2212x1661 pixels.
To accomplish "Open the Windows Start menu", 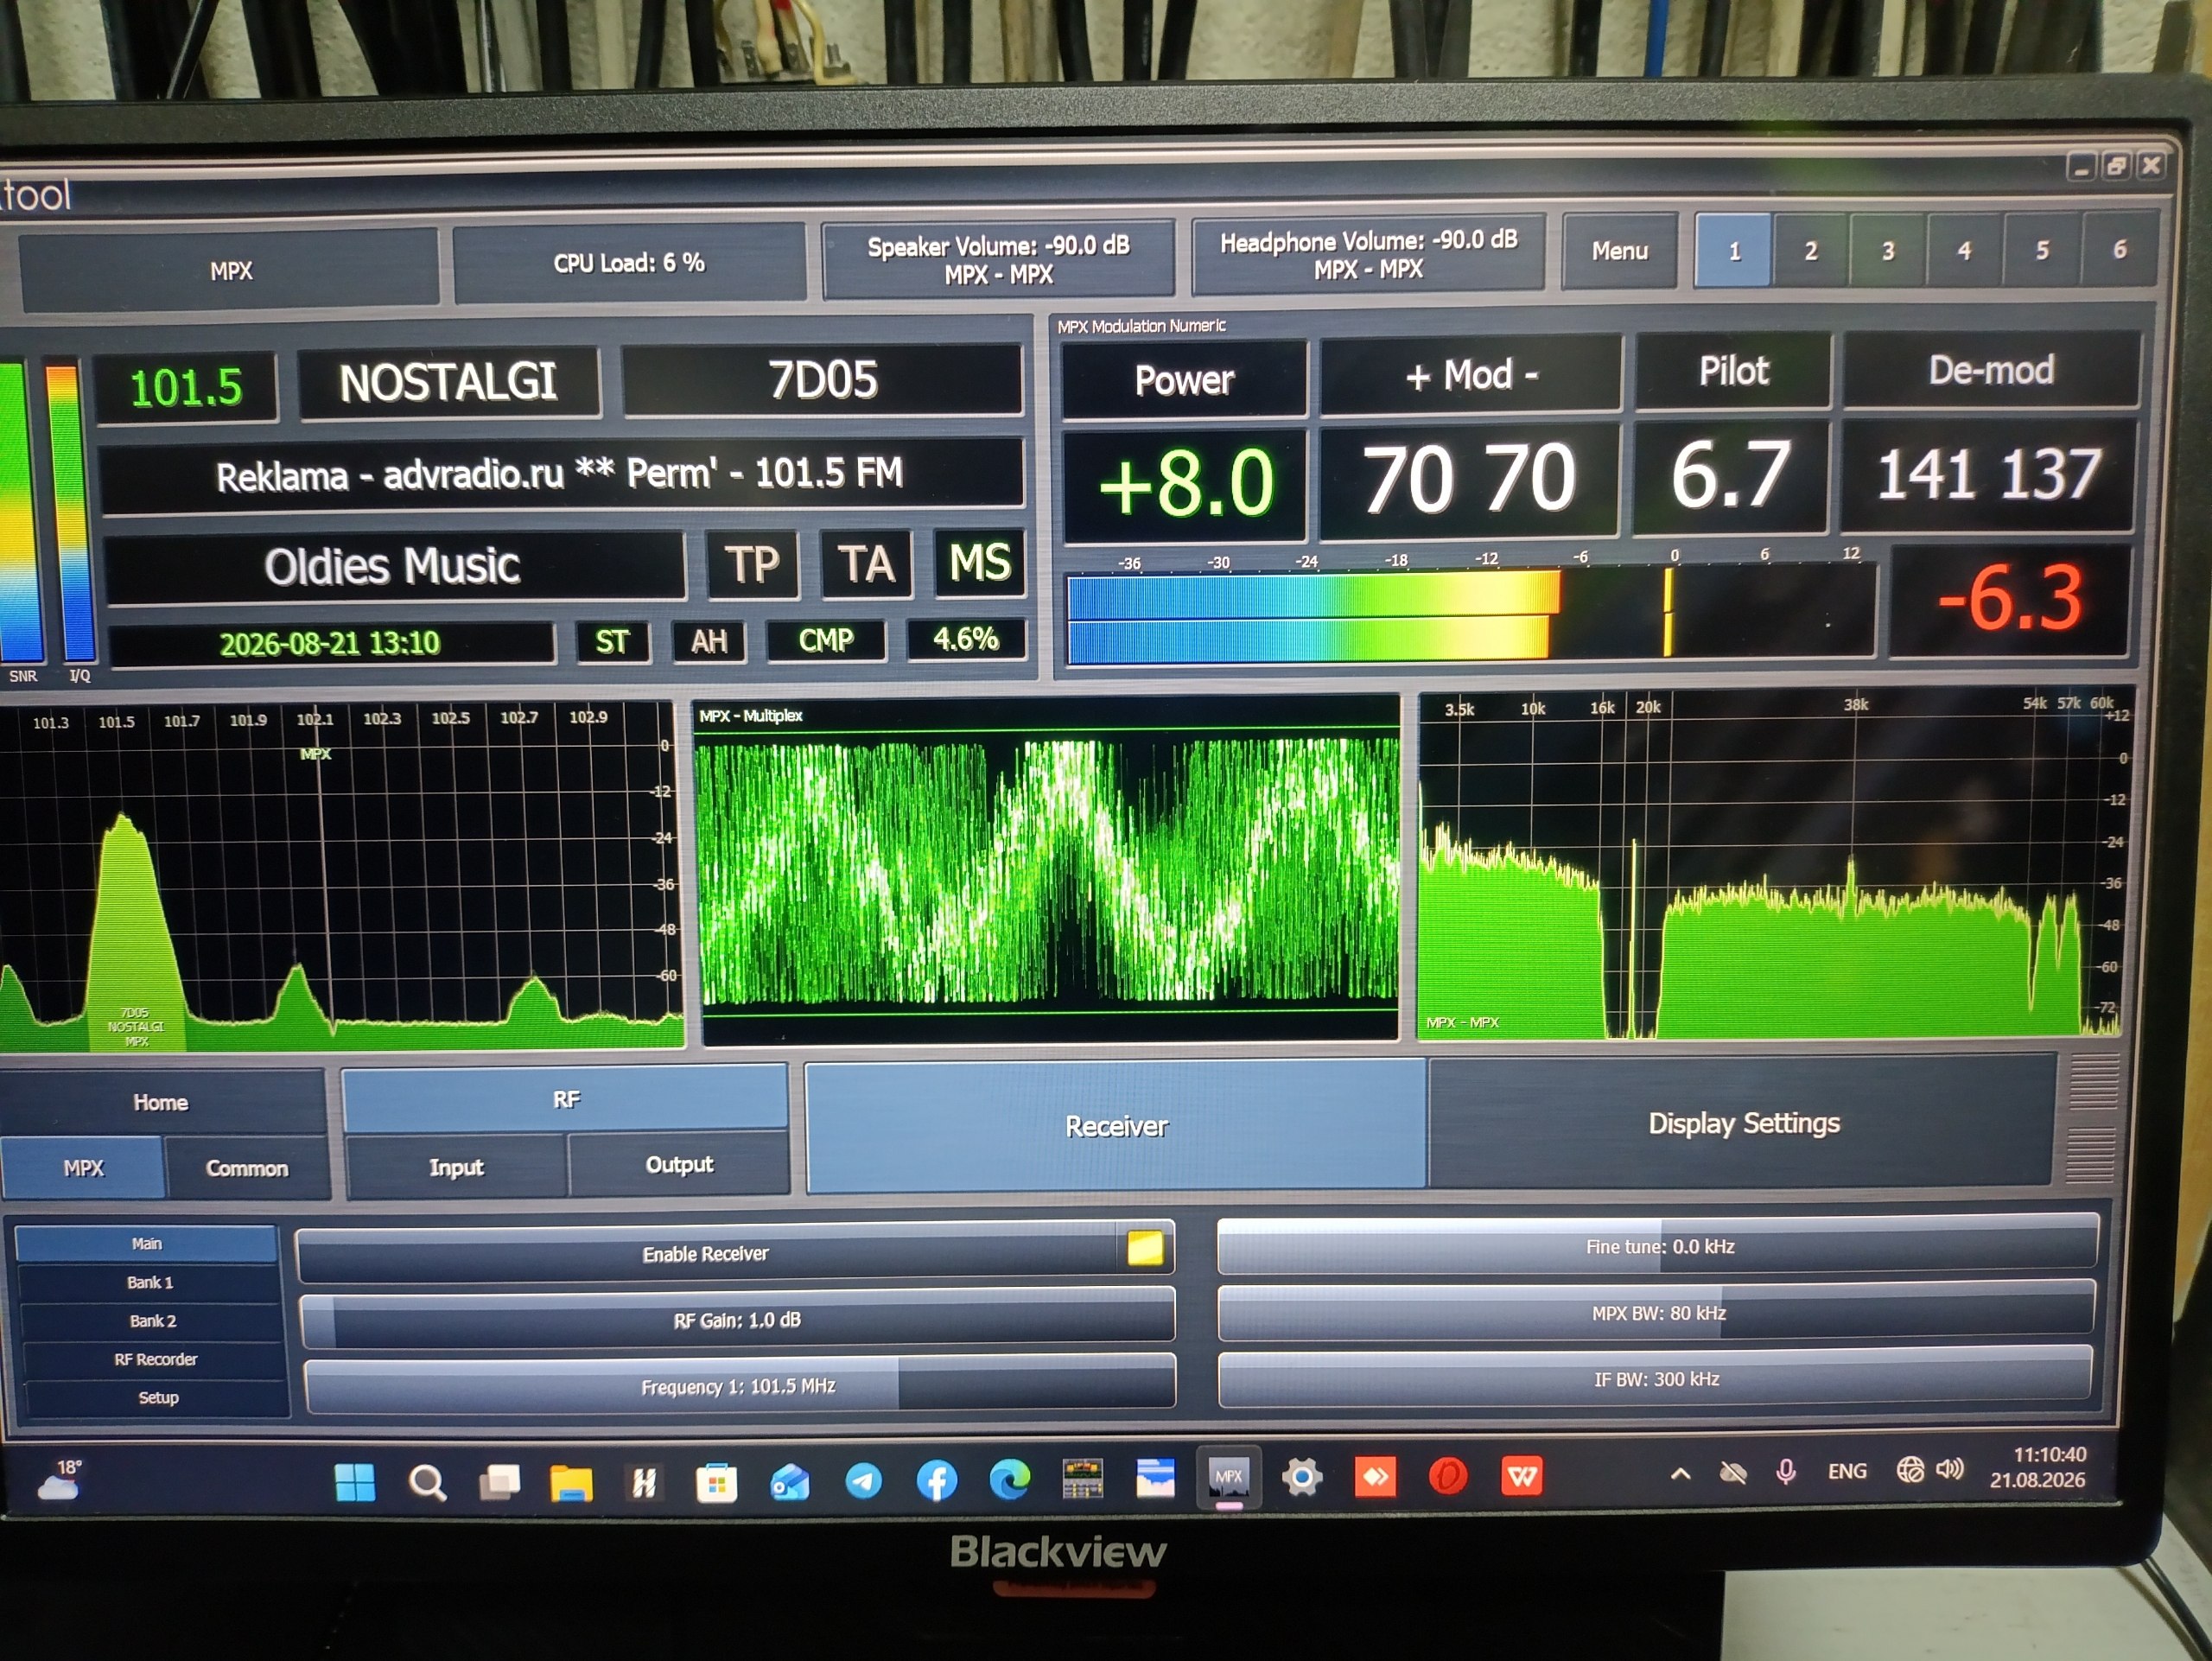I will click(355, 1482).
